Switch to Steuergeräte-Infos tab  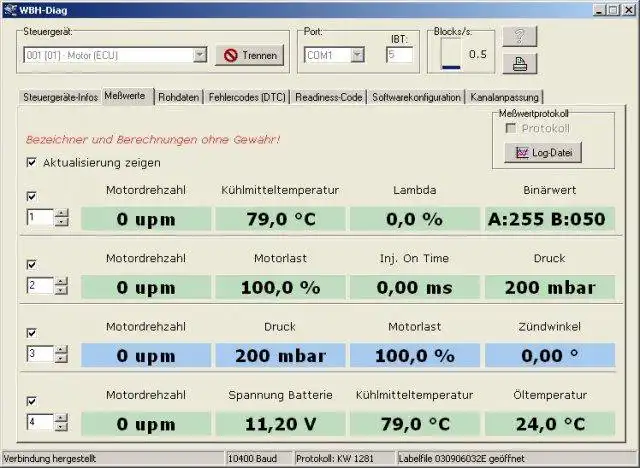(60, 98)
